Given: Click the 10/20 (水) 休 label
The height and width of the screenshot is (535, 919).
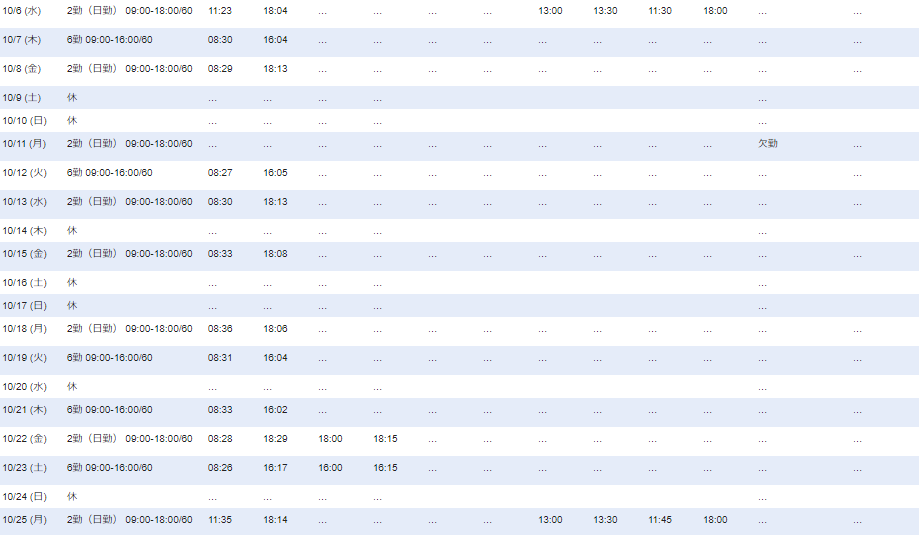Looking at the screenshot, I should 71,387.
